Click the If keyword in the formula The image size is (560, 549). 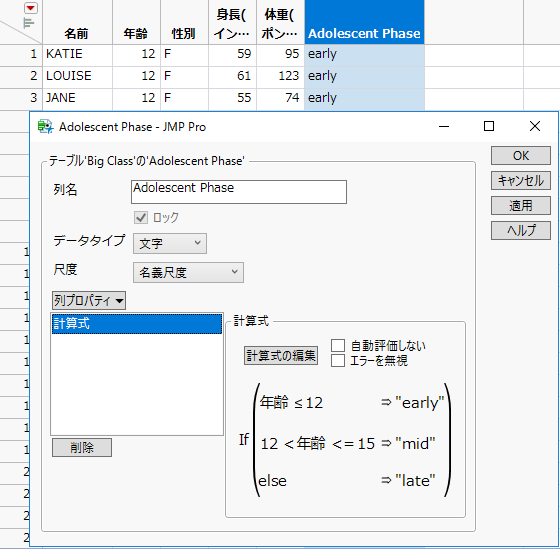pyautogui.click(x=244, y=440)
